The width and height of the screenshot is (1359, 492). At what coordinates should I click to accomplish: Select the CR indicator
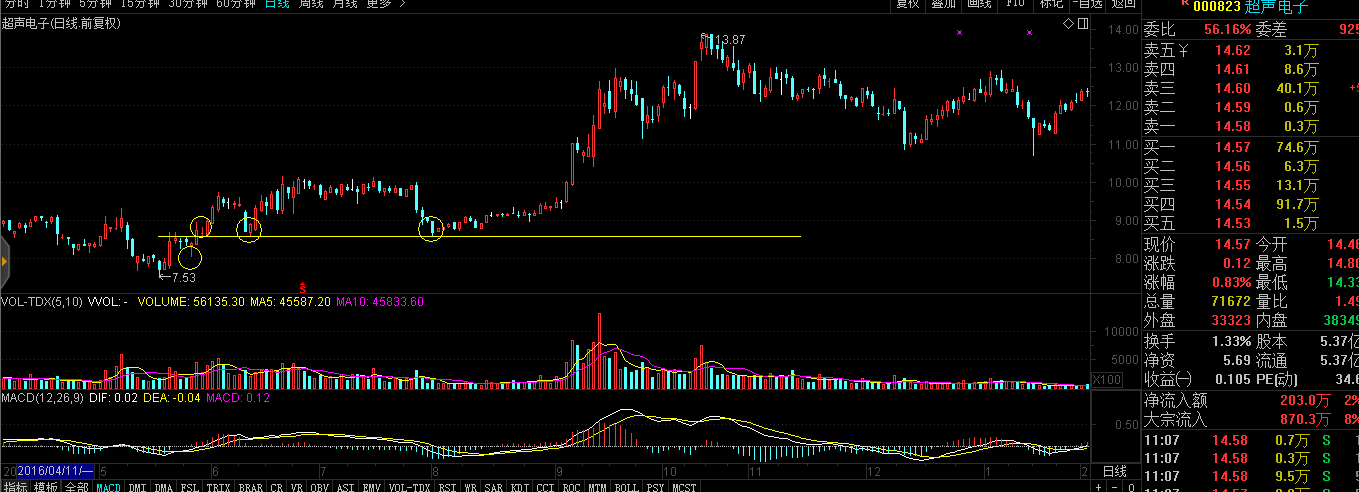pos(277,487)
